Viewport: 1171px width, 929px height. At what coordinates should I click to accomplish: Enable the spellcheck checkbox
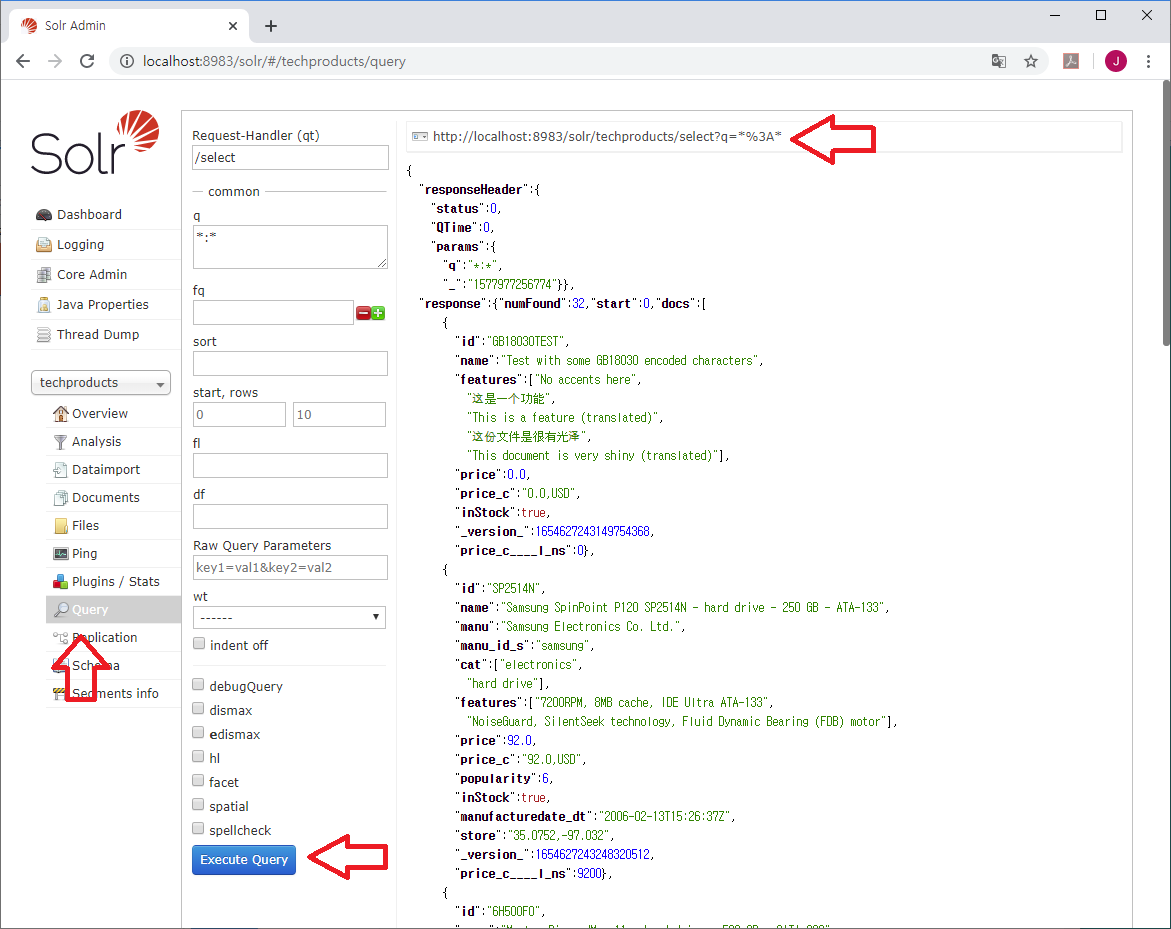point(198,828)
